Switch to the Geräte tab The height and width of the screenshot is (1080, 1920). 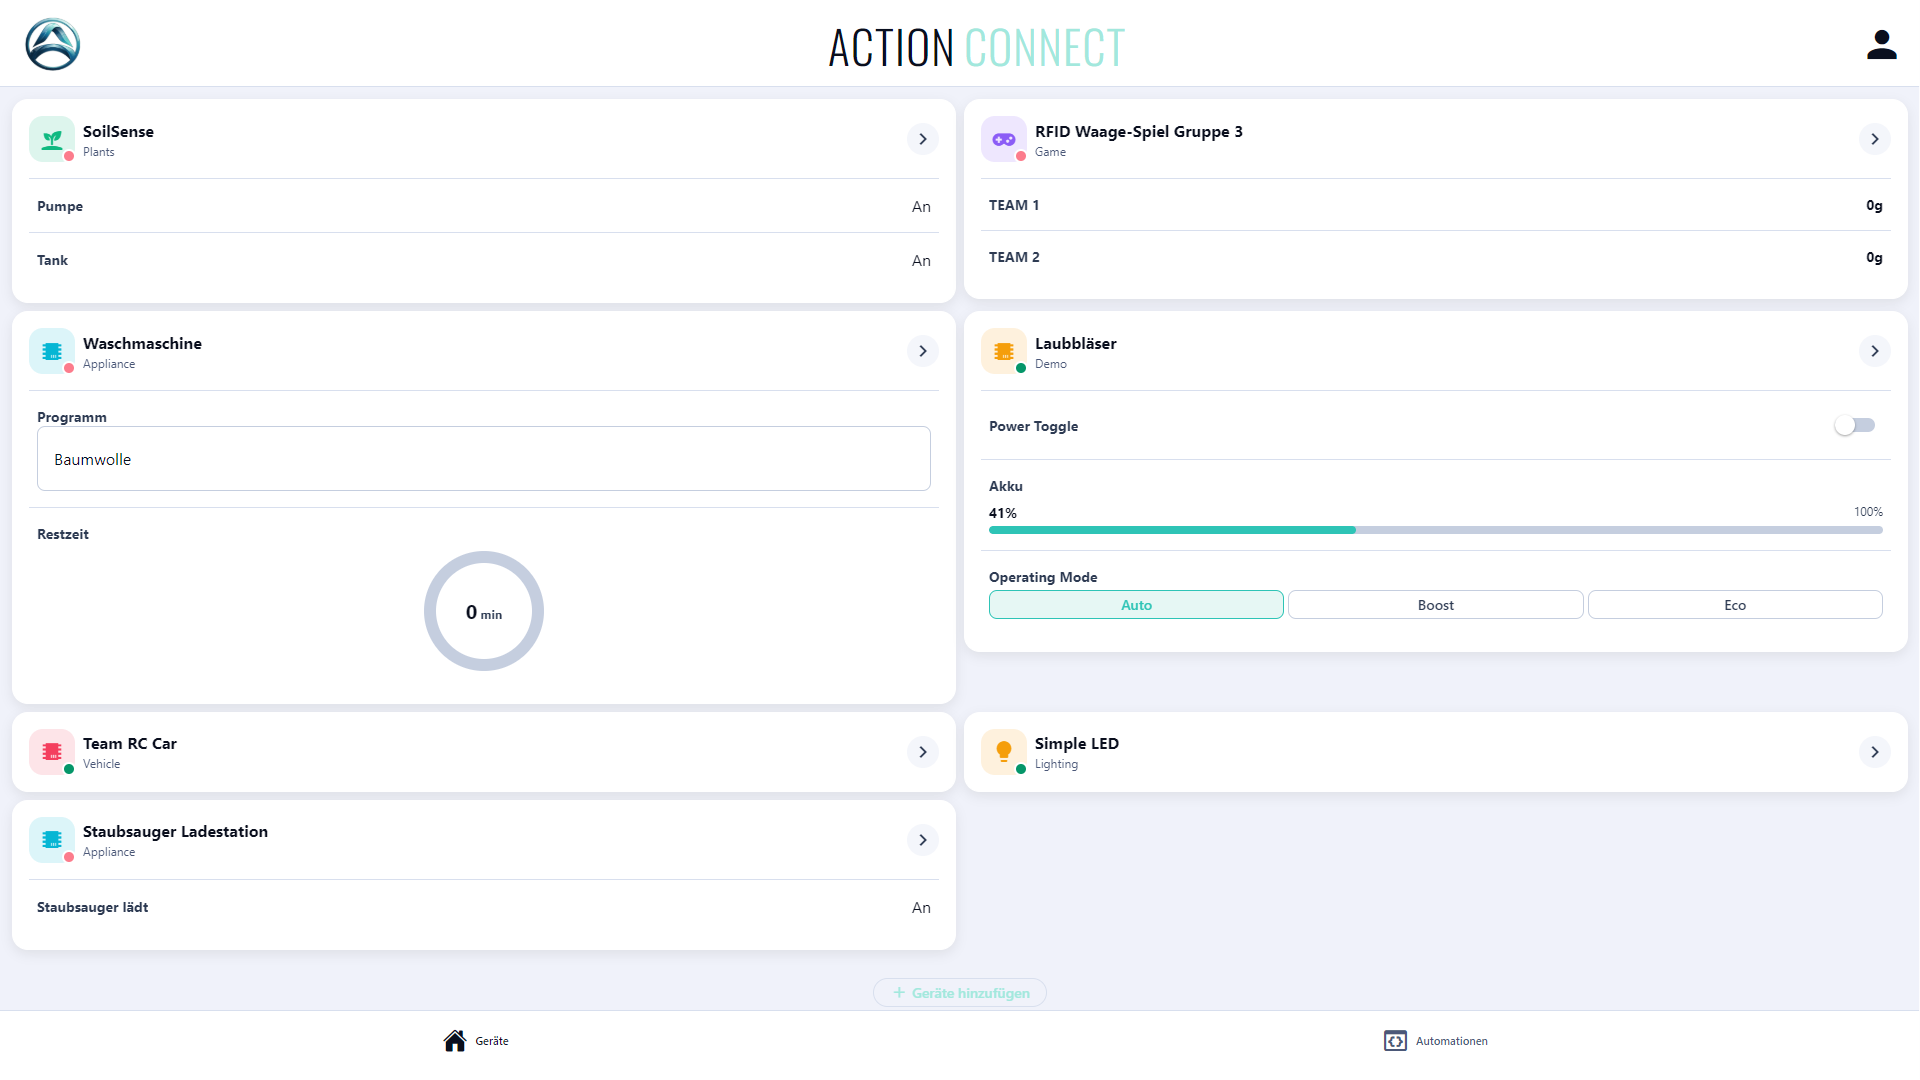[477, 1041]
